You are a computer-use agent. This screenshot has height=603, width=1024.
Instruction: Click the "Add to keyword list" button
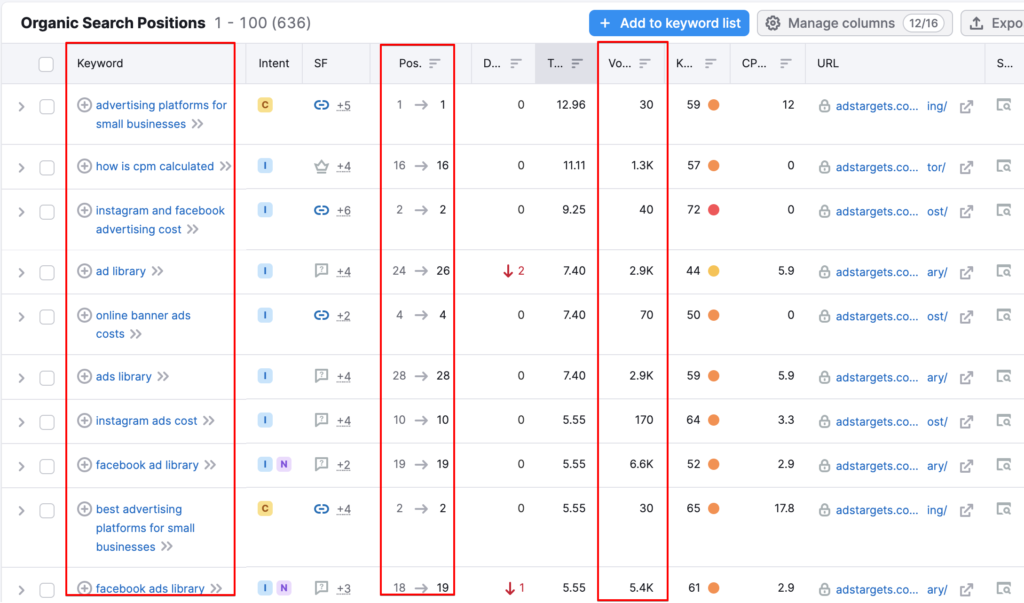tap(669, 22)
